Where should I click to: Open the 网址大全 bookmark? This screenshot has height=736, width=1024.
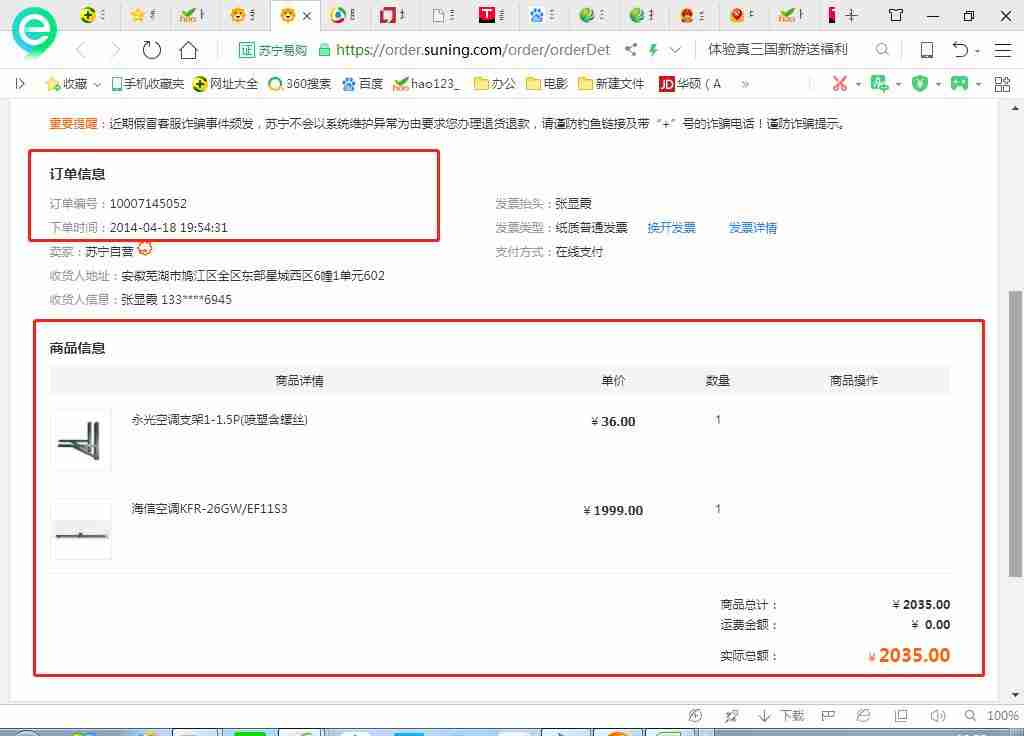225,84
